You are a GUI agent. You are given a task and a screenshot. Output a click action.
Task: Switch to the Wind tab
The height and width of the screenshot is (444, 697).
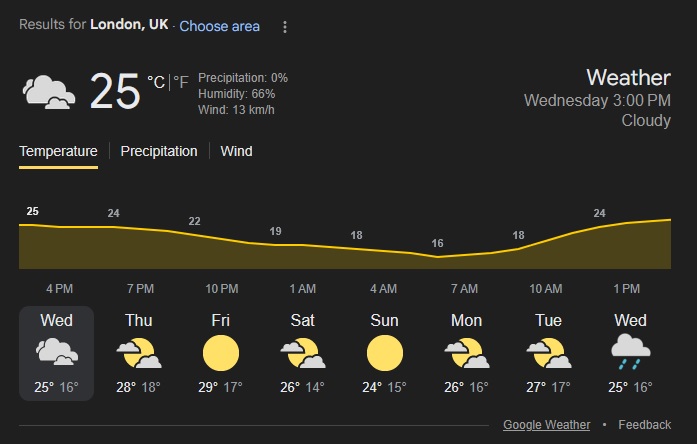coord(236,151)
